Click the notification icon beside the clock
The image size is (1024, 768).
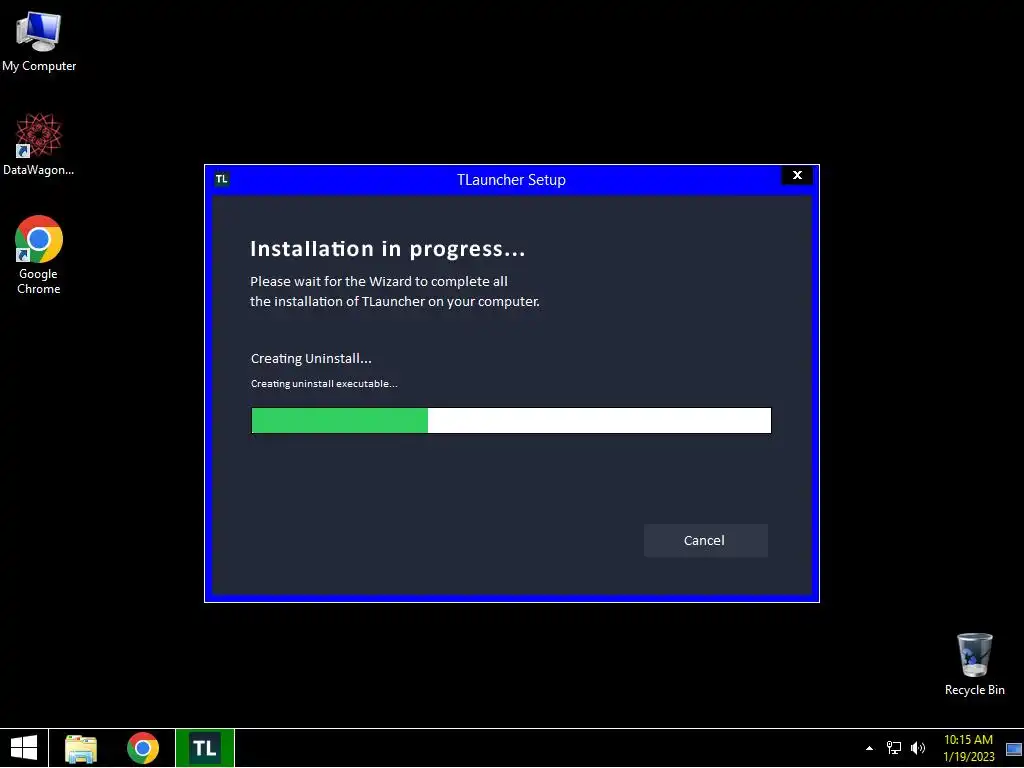[x=1014, y=748]
